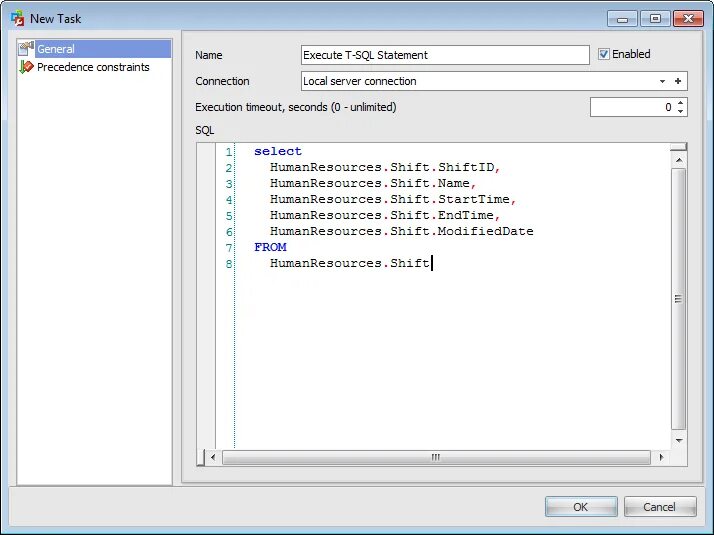Screen dimensions: 714x535
Task: Click the SQL label above editor
Action: (x=204, y=130)
